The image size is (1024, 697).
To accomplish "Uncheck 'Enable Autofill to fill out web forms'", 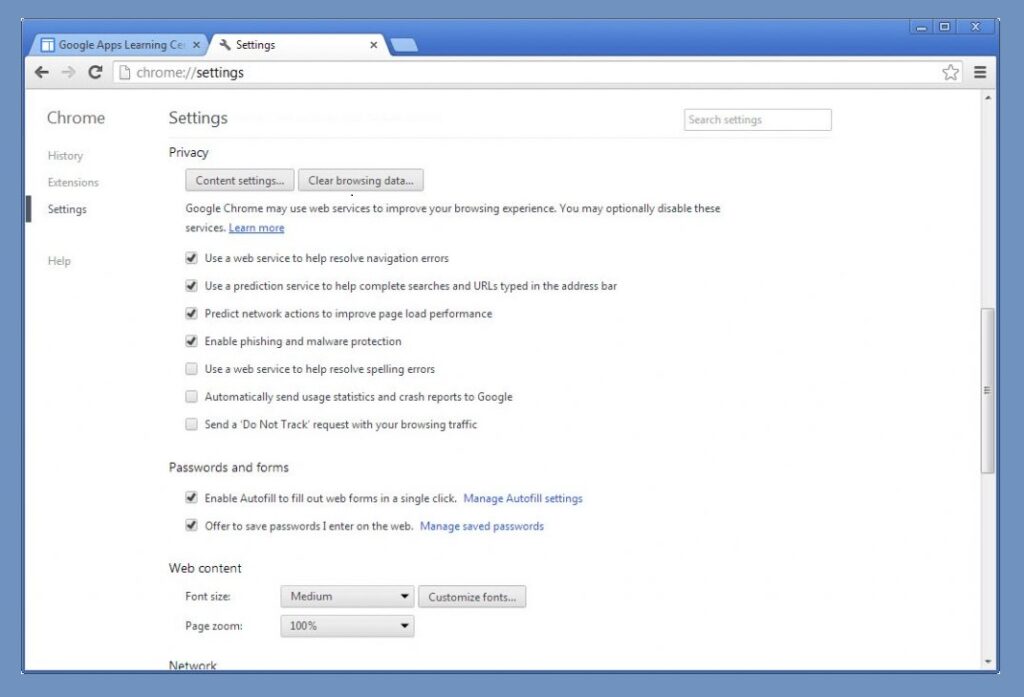I will click(x=191, y=498).
